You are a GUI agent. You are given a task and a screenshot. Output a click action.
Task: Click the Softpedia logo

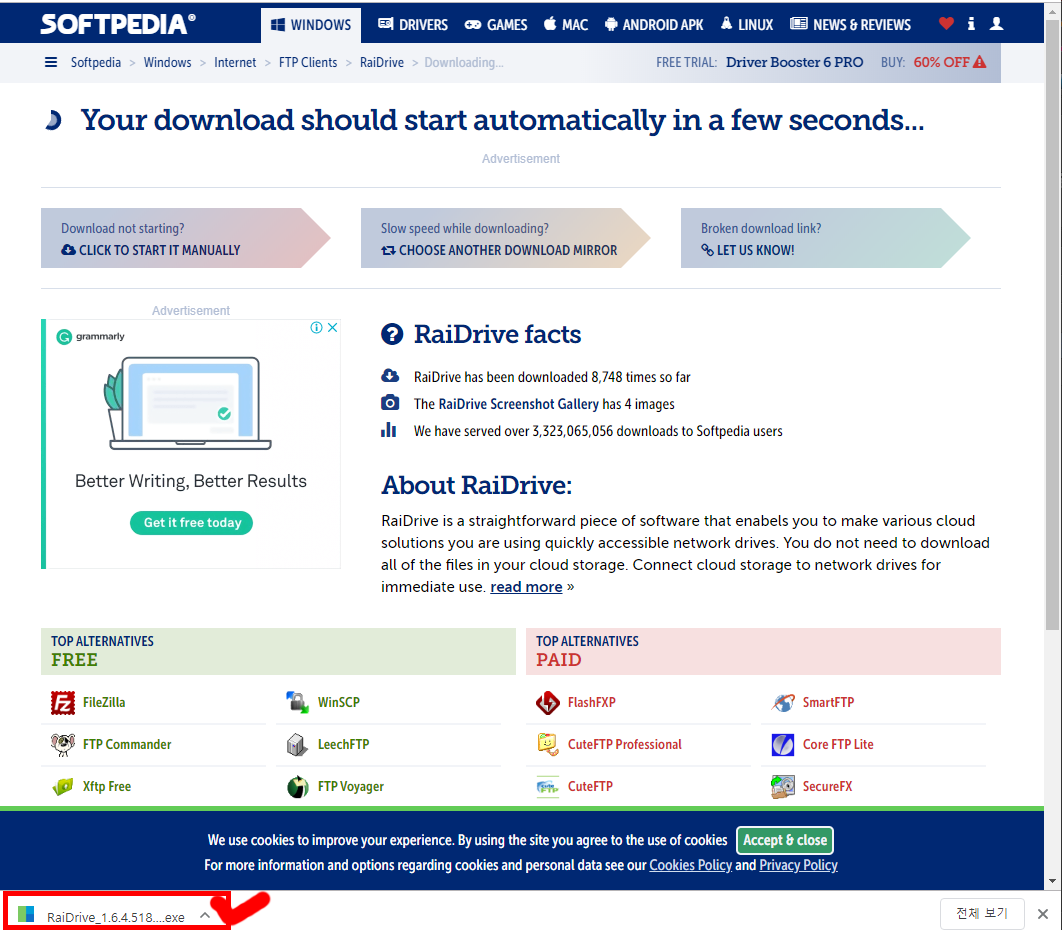(118, 24)
